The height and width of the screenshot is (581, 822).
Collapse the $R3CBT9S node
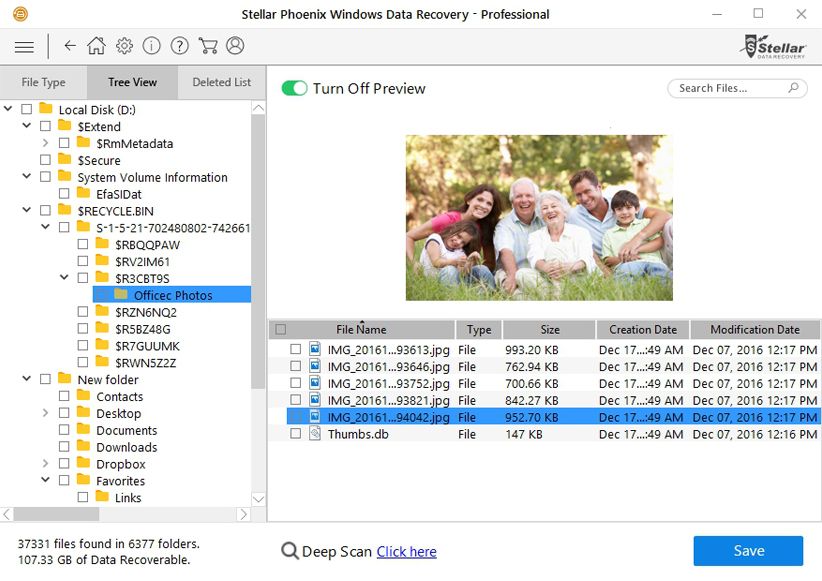pyautogui.click(x=64, y=277)
